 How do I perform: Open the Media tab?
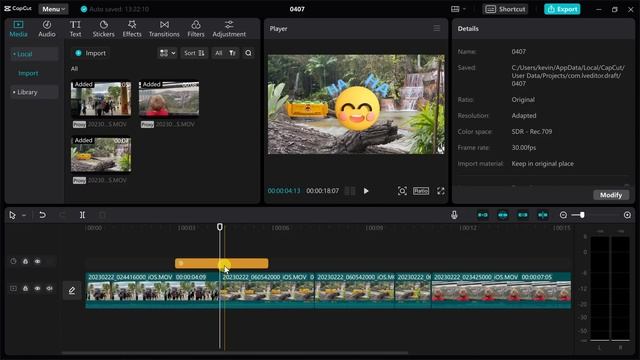click(18, 29)
